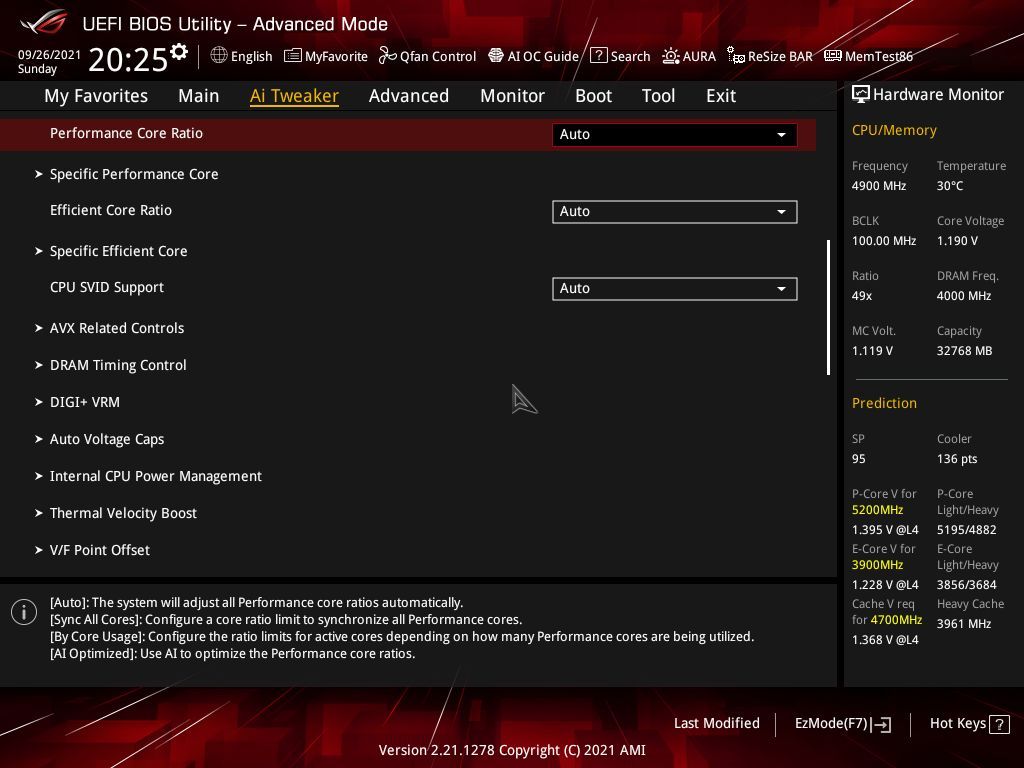Viewport: 1024px width, 768px height.
Task: Open AURA lighting icon
Action: coord(671,56)
